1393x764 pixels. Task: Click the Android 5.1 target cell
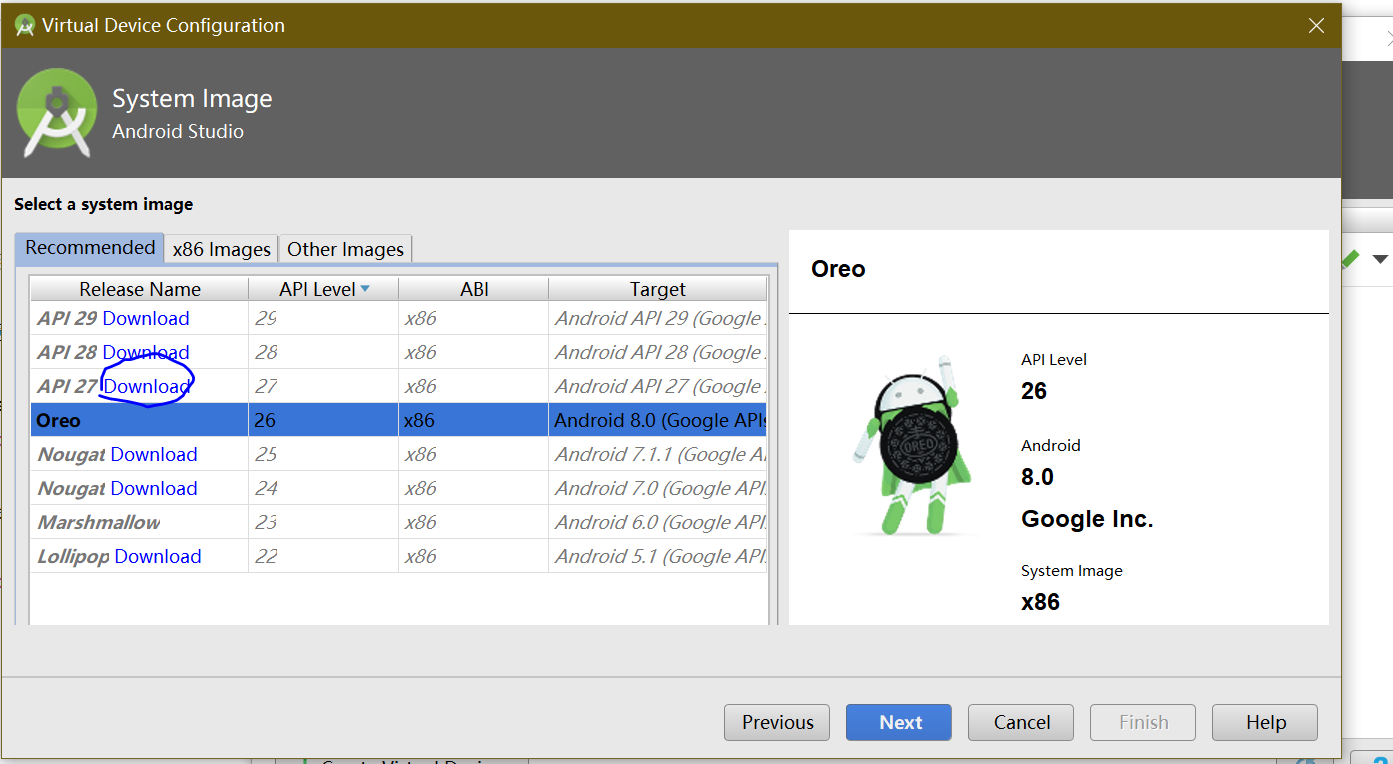click(x=658, y=556)
